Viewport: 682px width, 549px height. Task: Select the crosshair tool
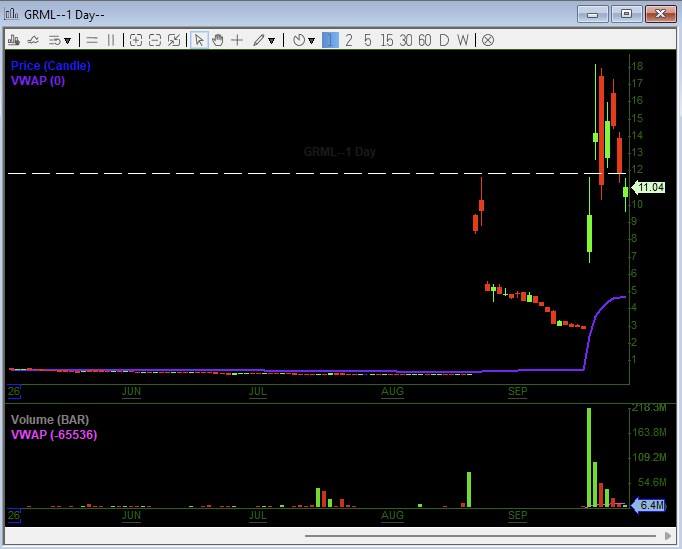[x=237, y=40]
